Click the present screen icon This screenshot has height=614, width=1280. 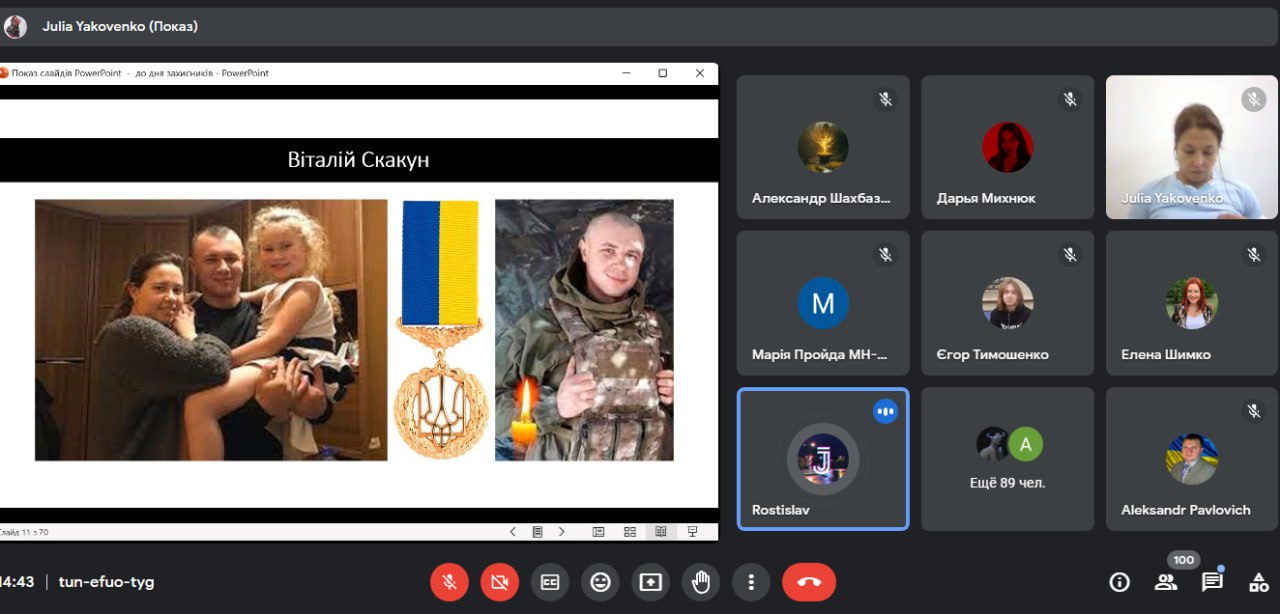[650, 582]
